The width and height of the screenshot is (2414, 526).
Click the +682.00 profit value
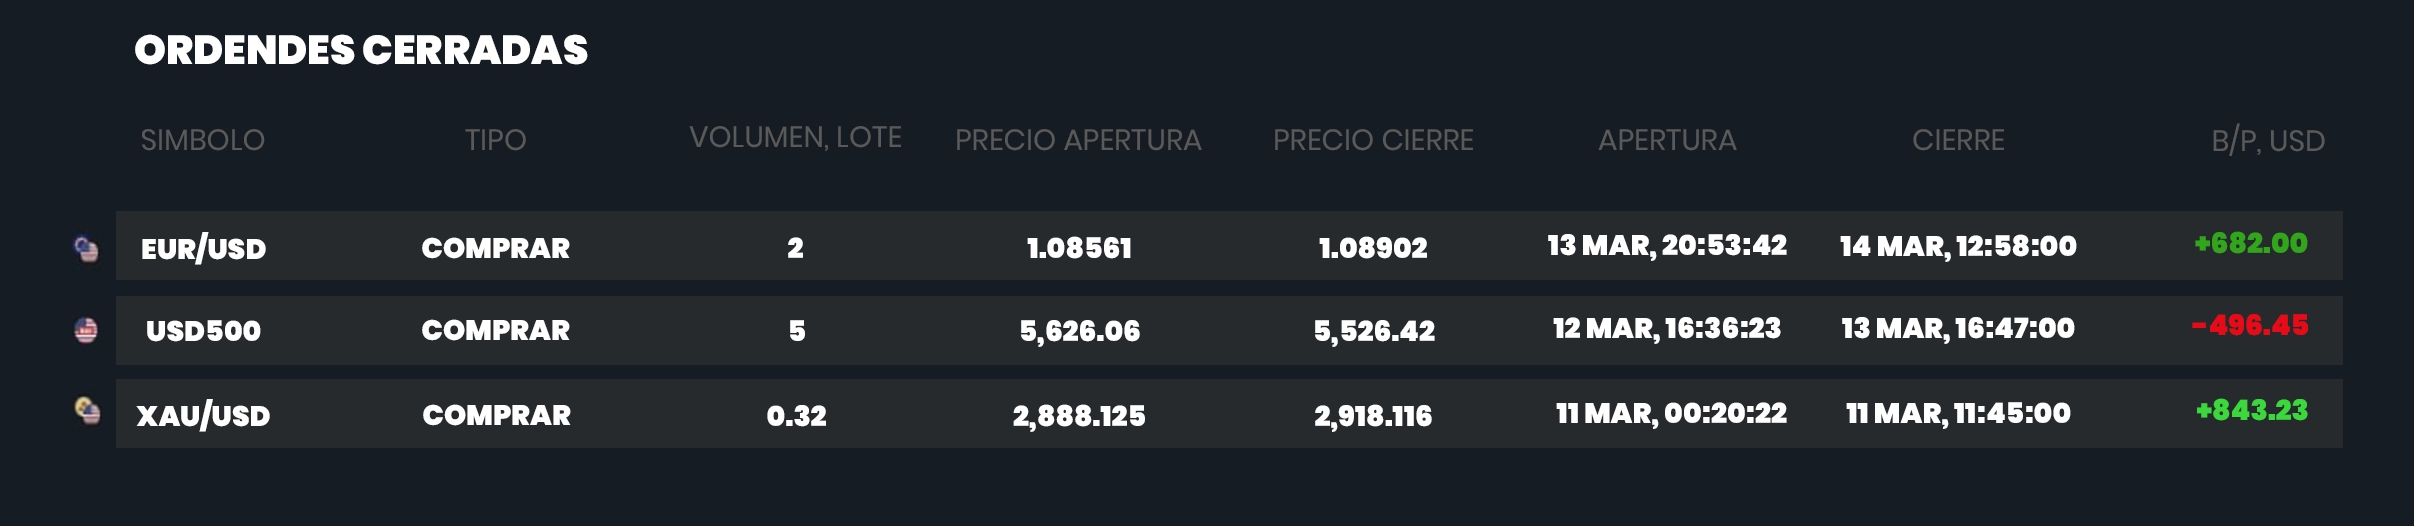tap(2251, 244)
